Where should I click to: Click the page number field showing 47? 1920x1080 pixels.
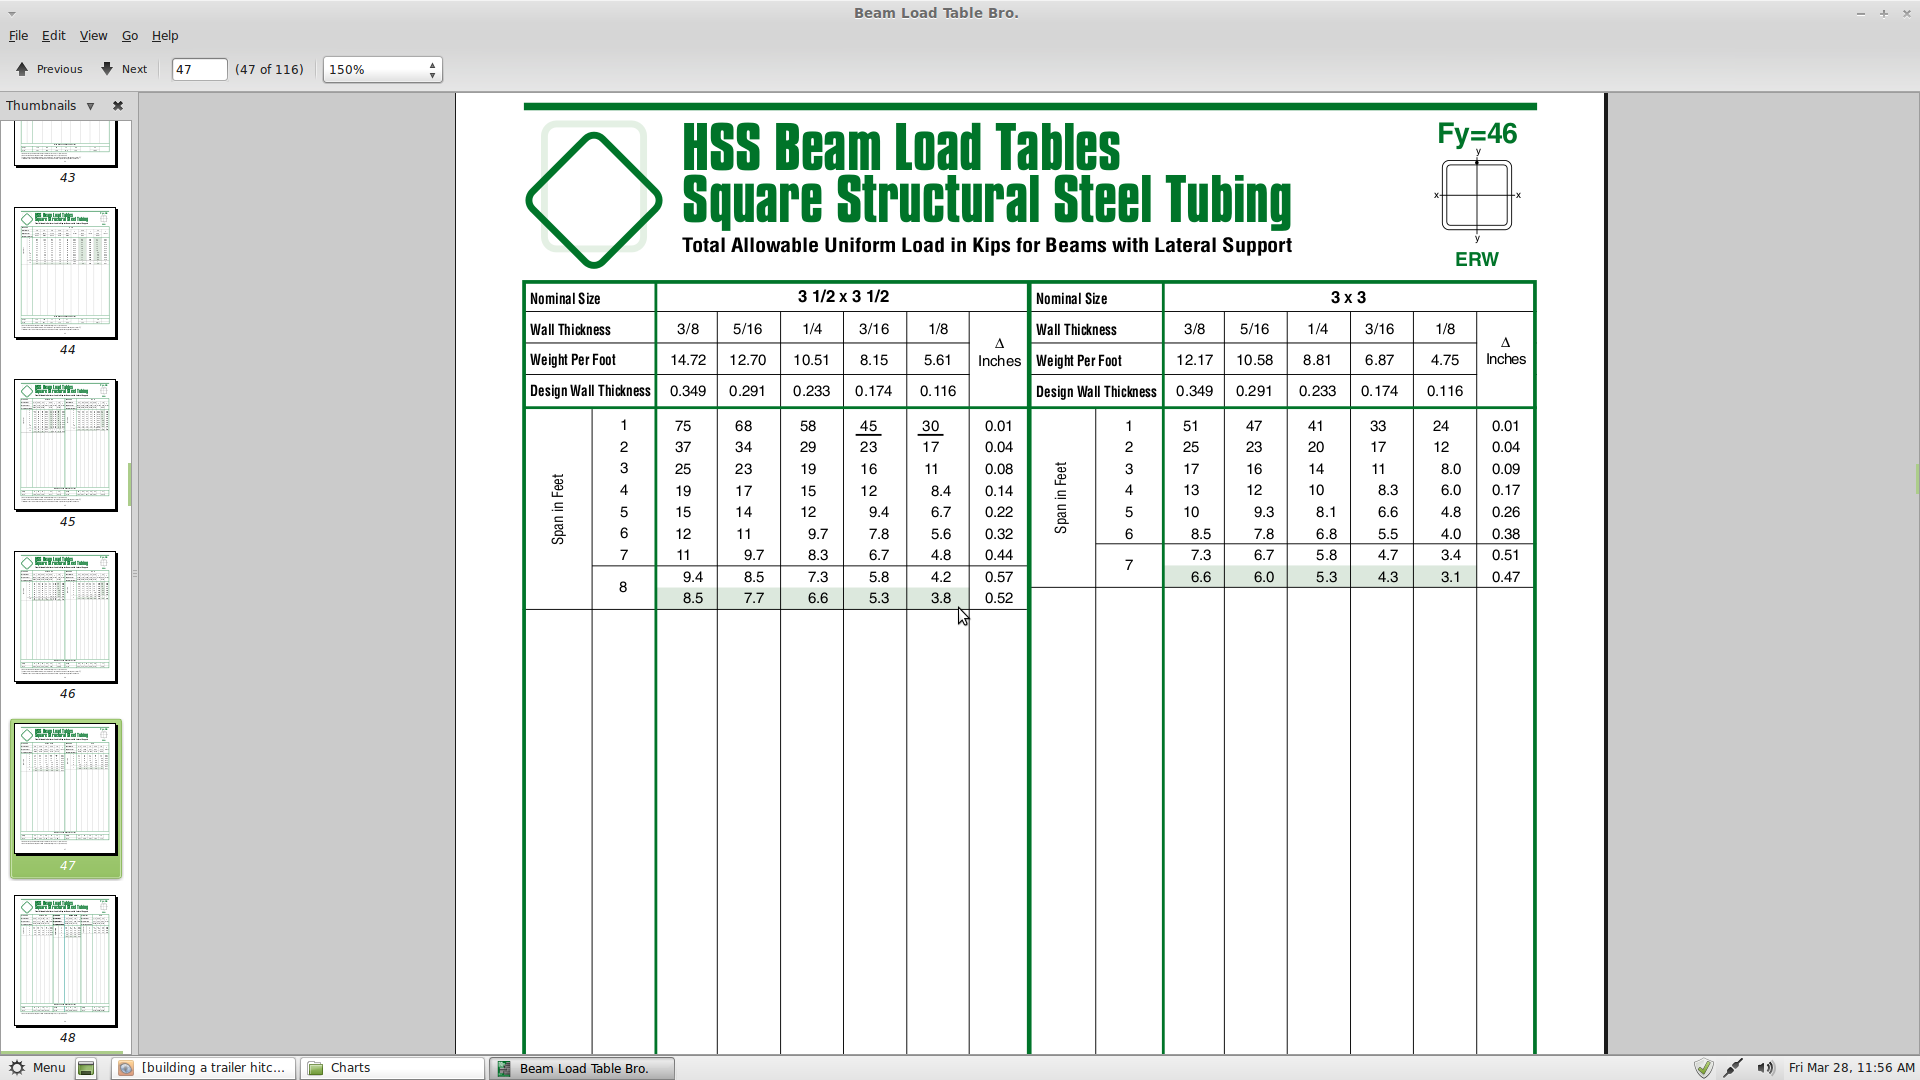click(199, 69)
